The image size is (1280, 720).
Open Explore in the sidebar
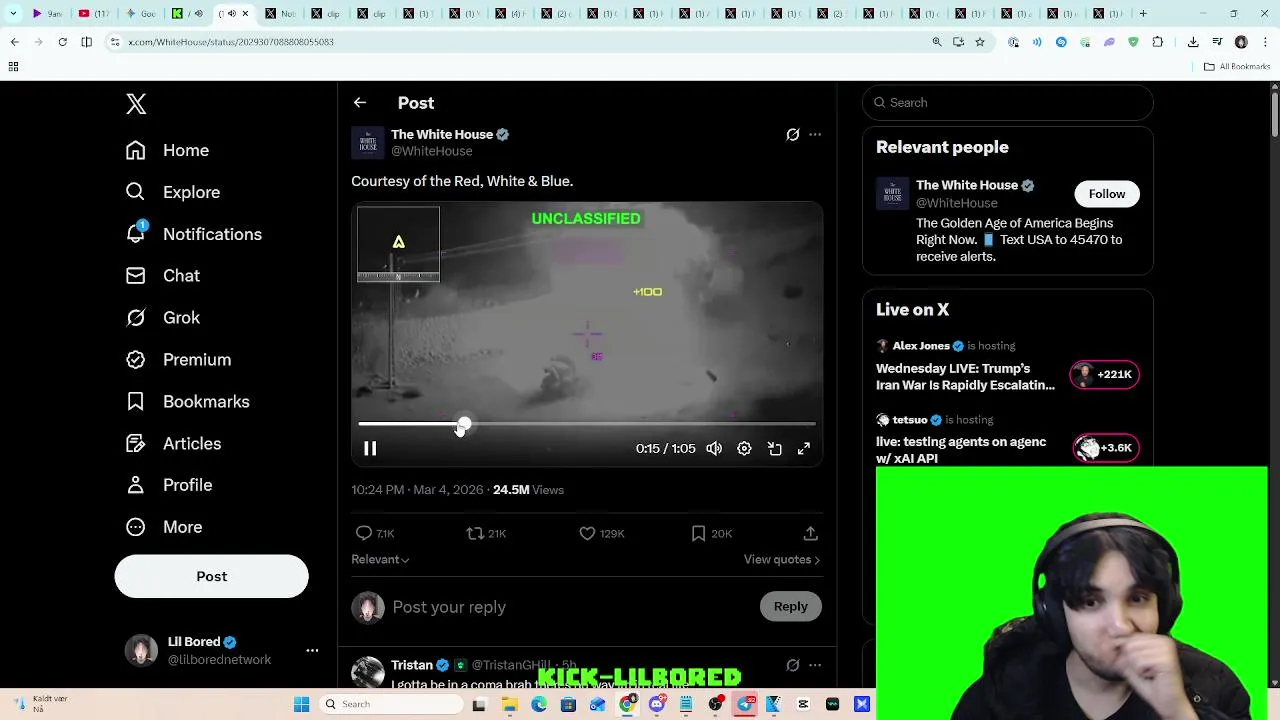173,192
